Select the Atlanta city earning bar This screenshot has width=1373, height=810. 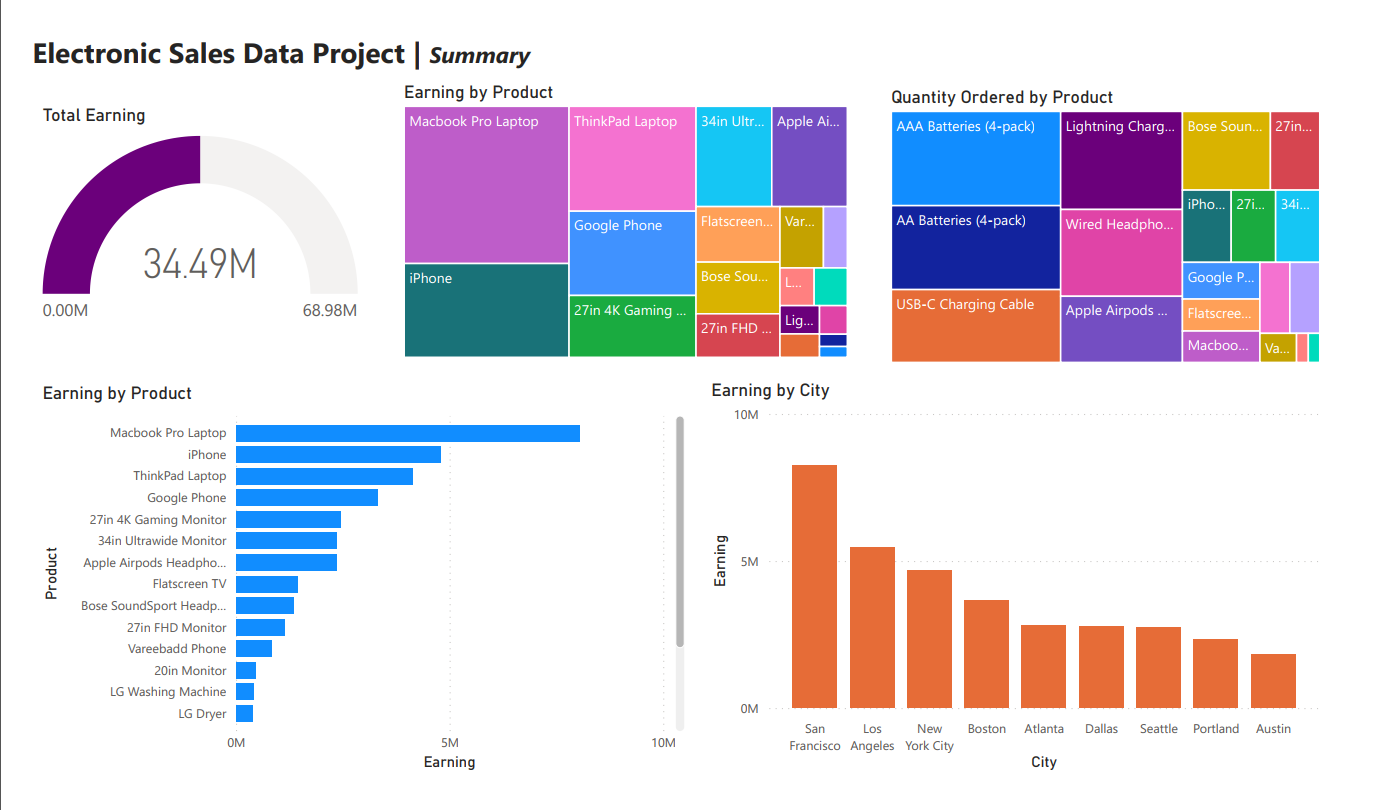coord(1043,667)
